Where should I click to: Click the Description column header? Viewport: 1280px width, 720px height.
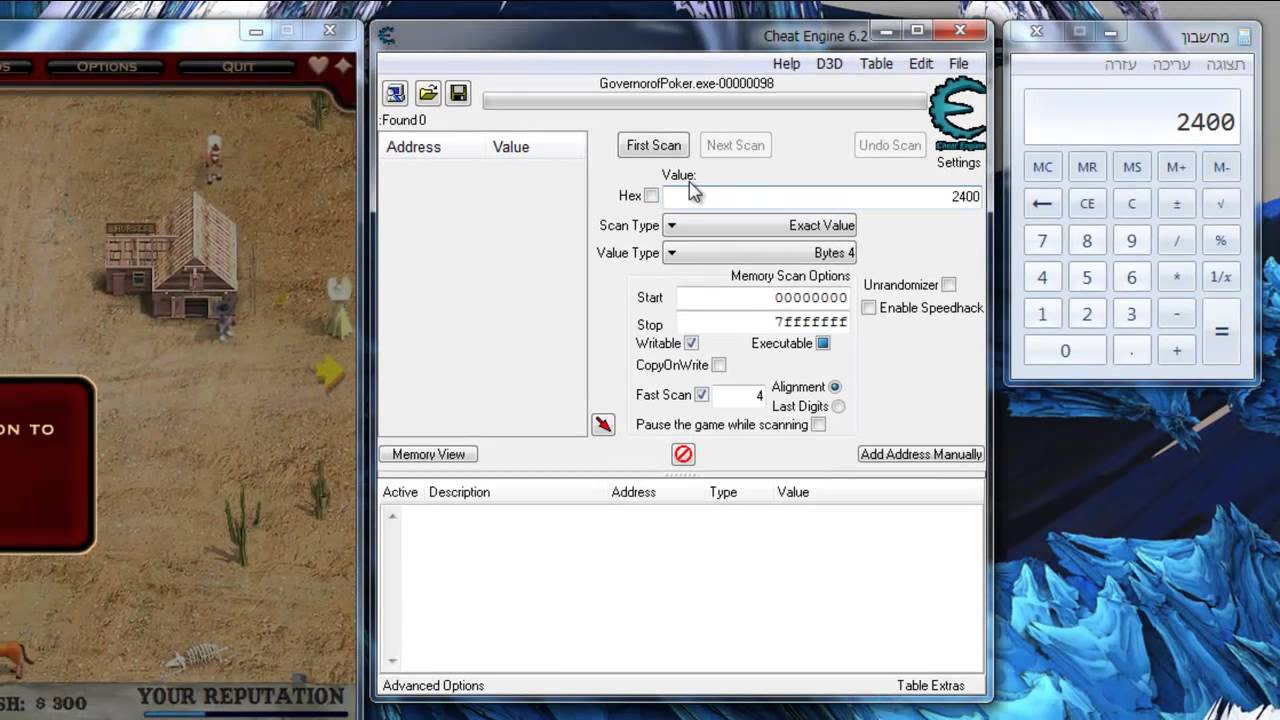click(459, 492)
